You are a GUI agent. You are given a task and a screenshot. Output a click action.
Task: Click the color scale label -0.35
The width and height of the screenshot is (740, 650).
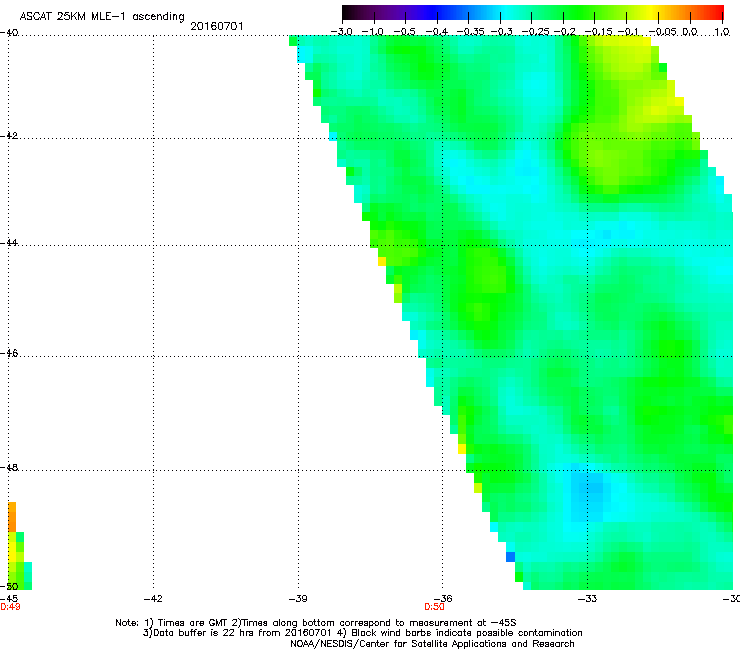[471, 32]
